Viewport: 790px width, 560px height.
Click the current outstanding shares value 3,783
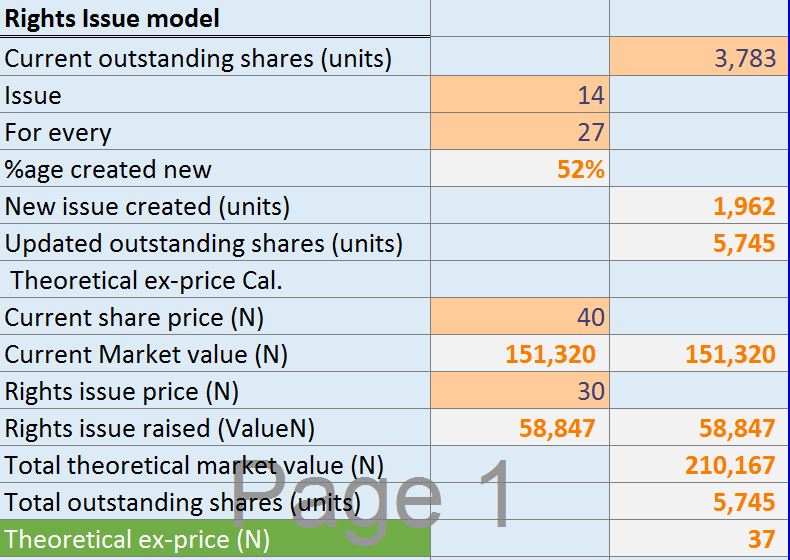(x=699, y=58)
